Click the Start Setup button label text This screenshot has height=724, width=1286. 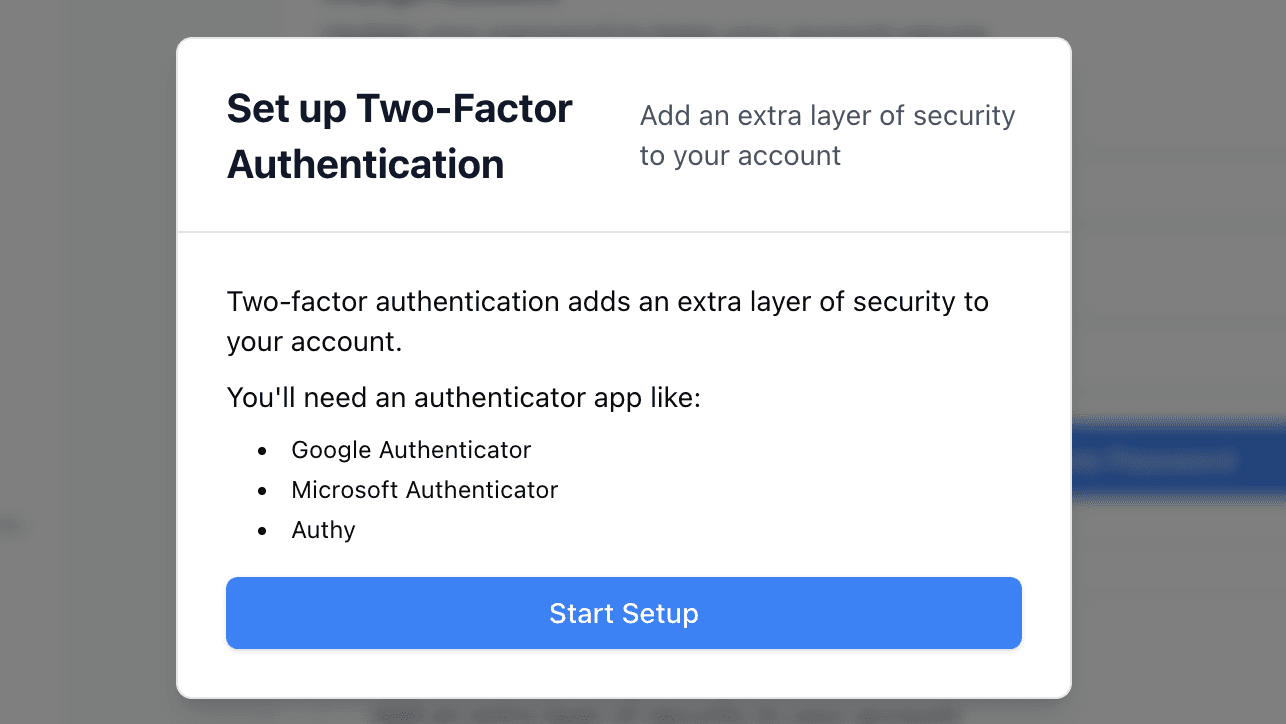(x=623, y=613)
